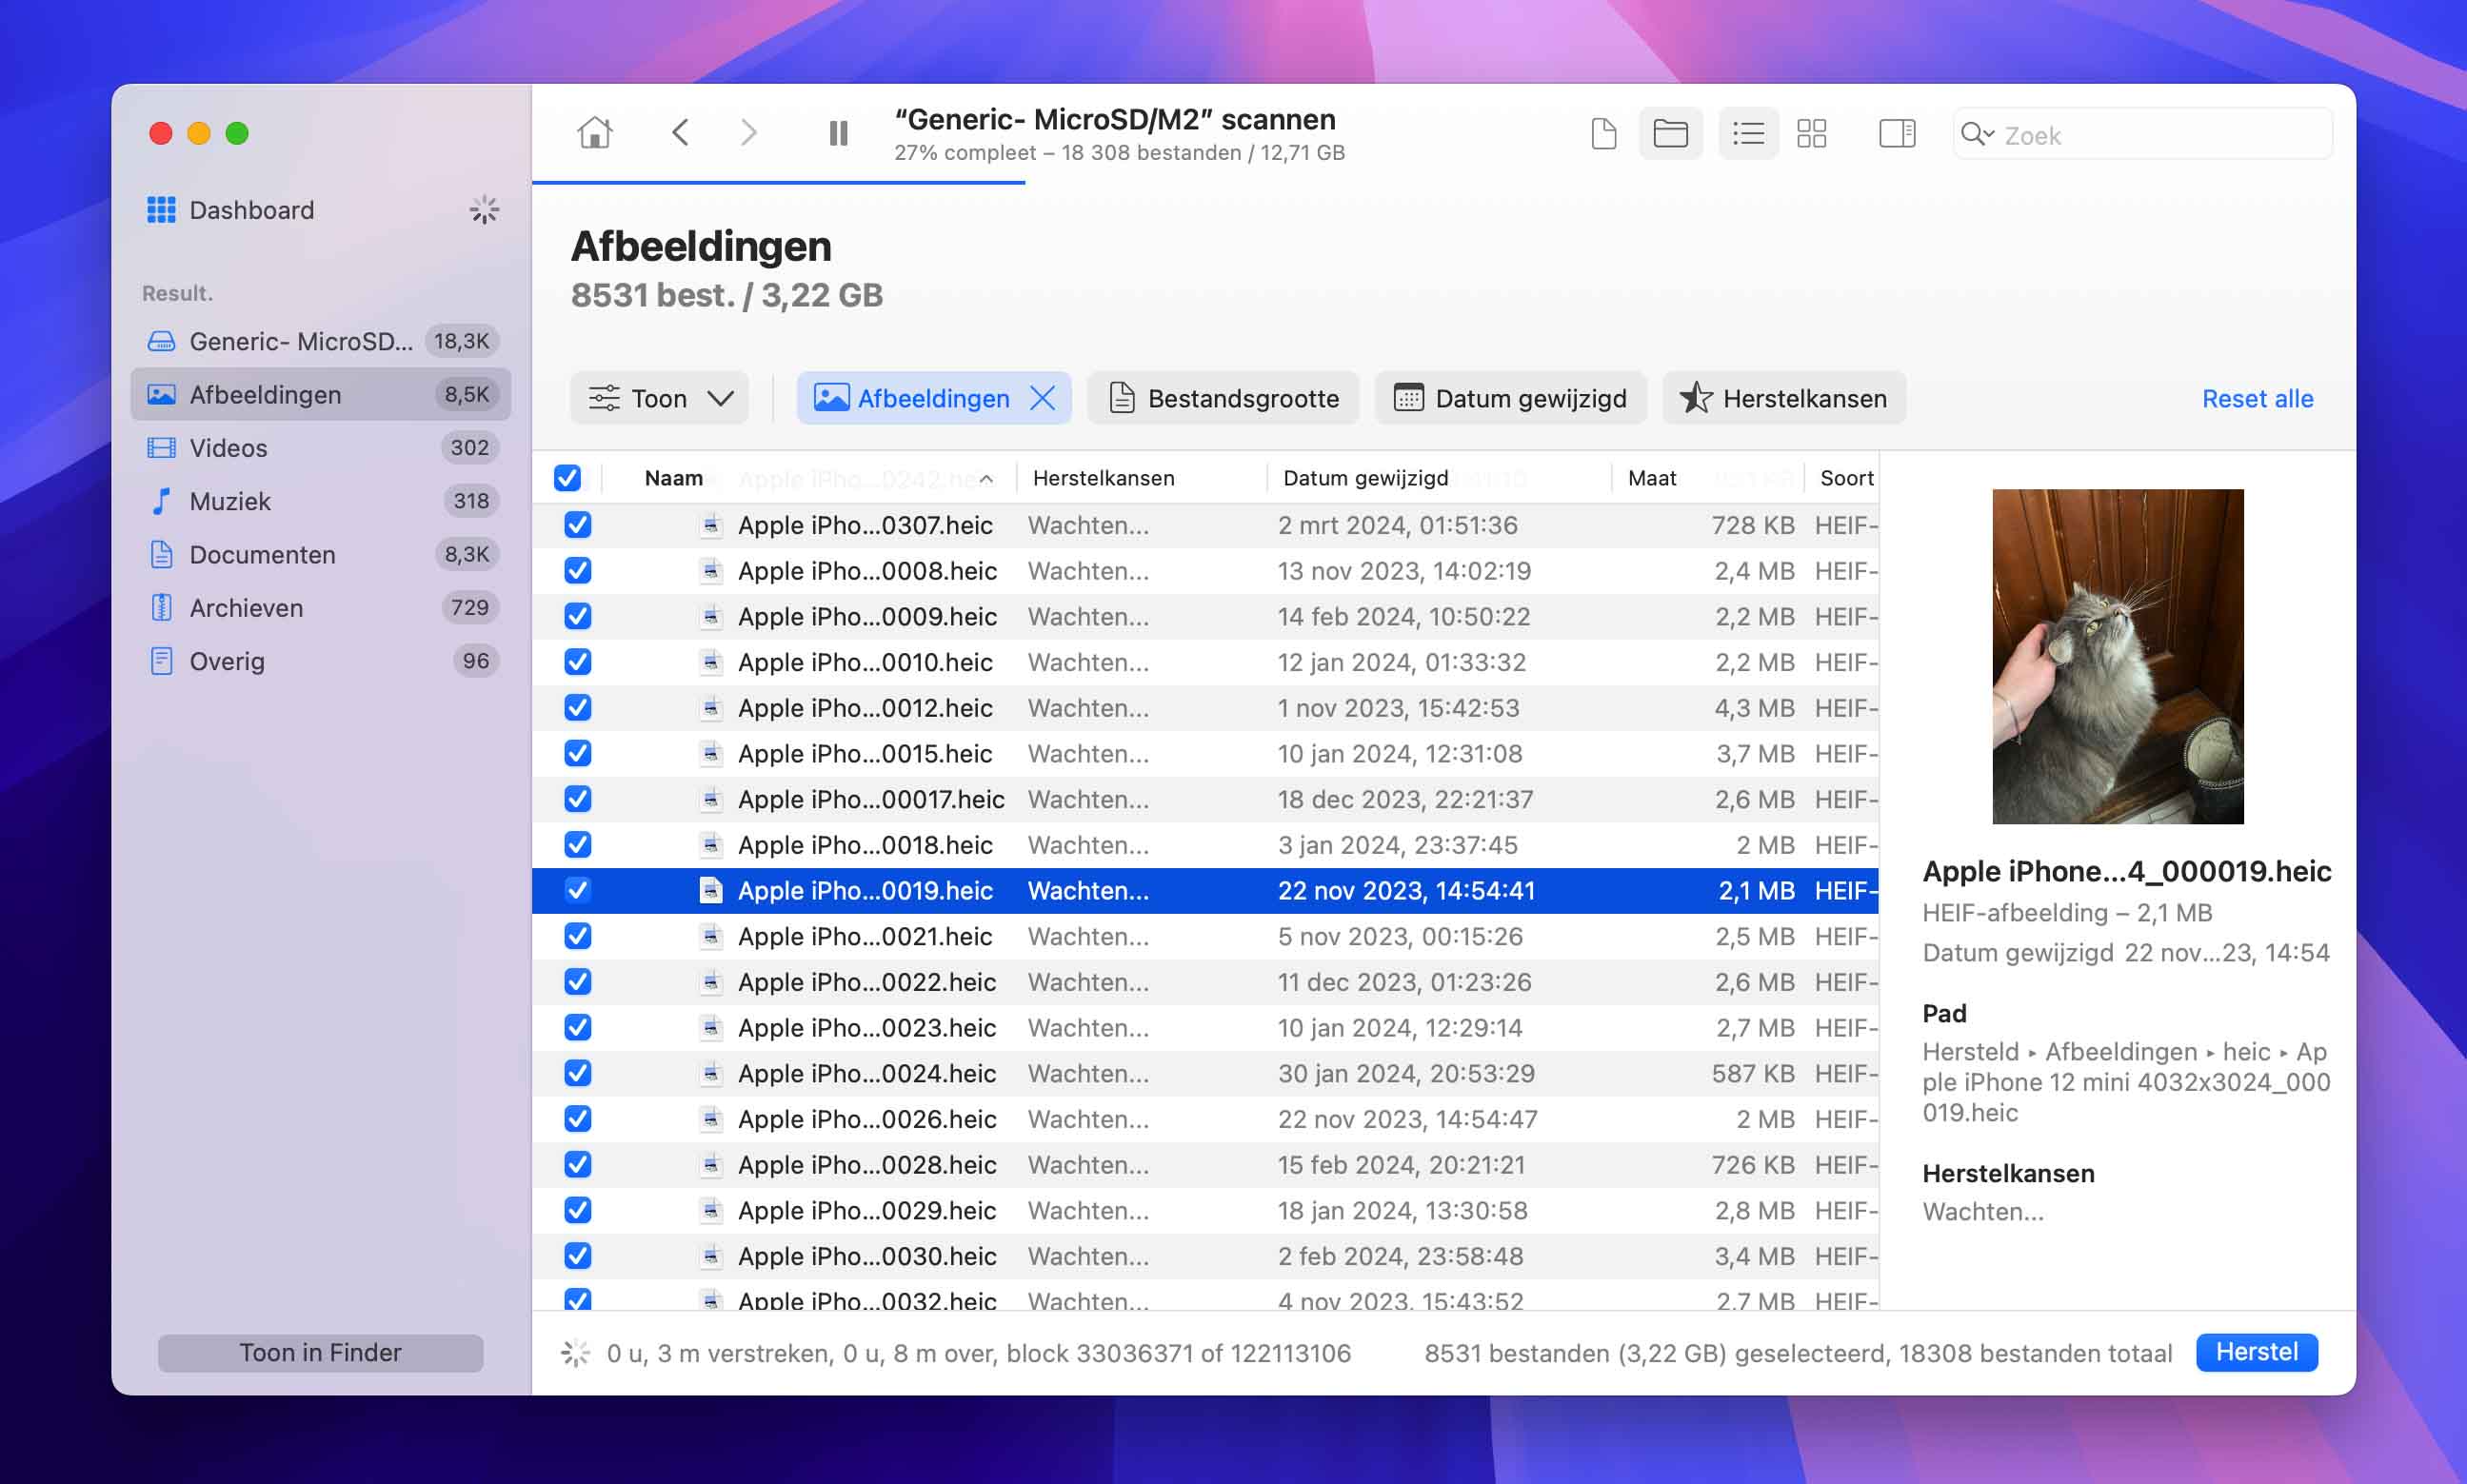The width and height of the screenshot is (2467, 1484).
Task: Click file icon of Apple iPho...0026.heic
Action: coord(710,1119)
